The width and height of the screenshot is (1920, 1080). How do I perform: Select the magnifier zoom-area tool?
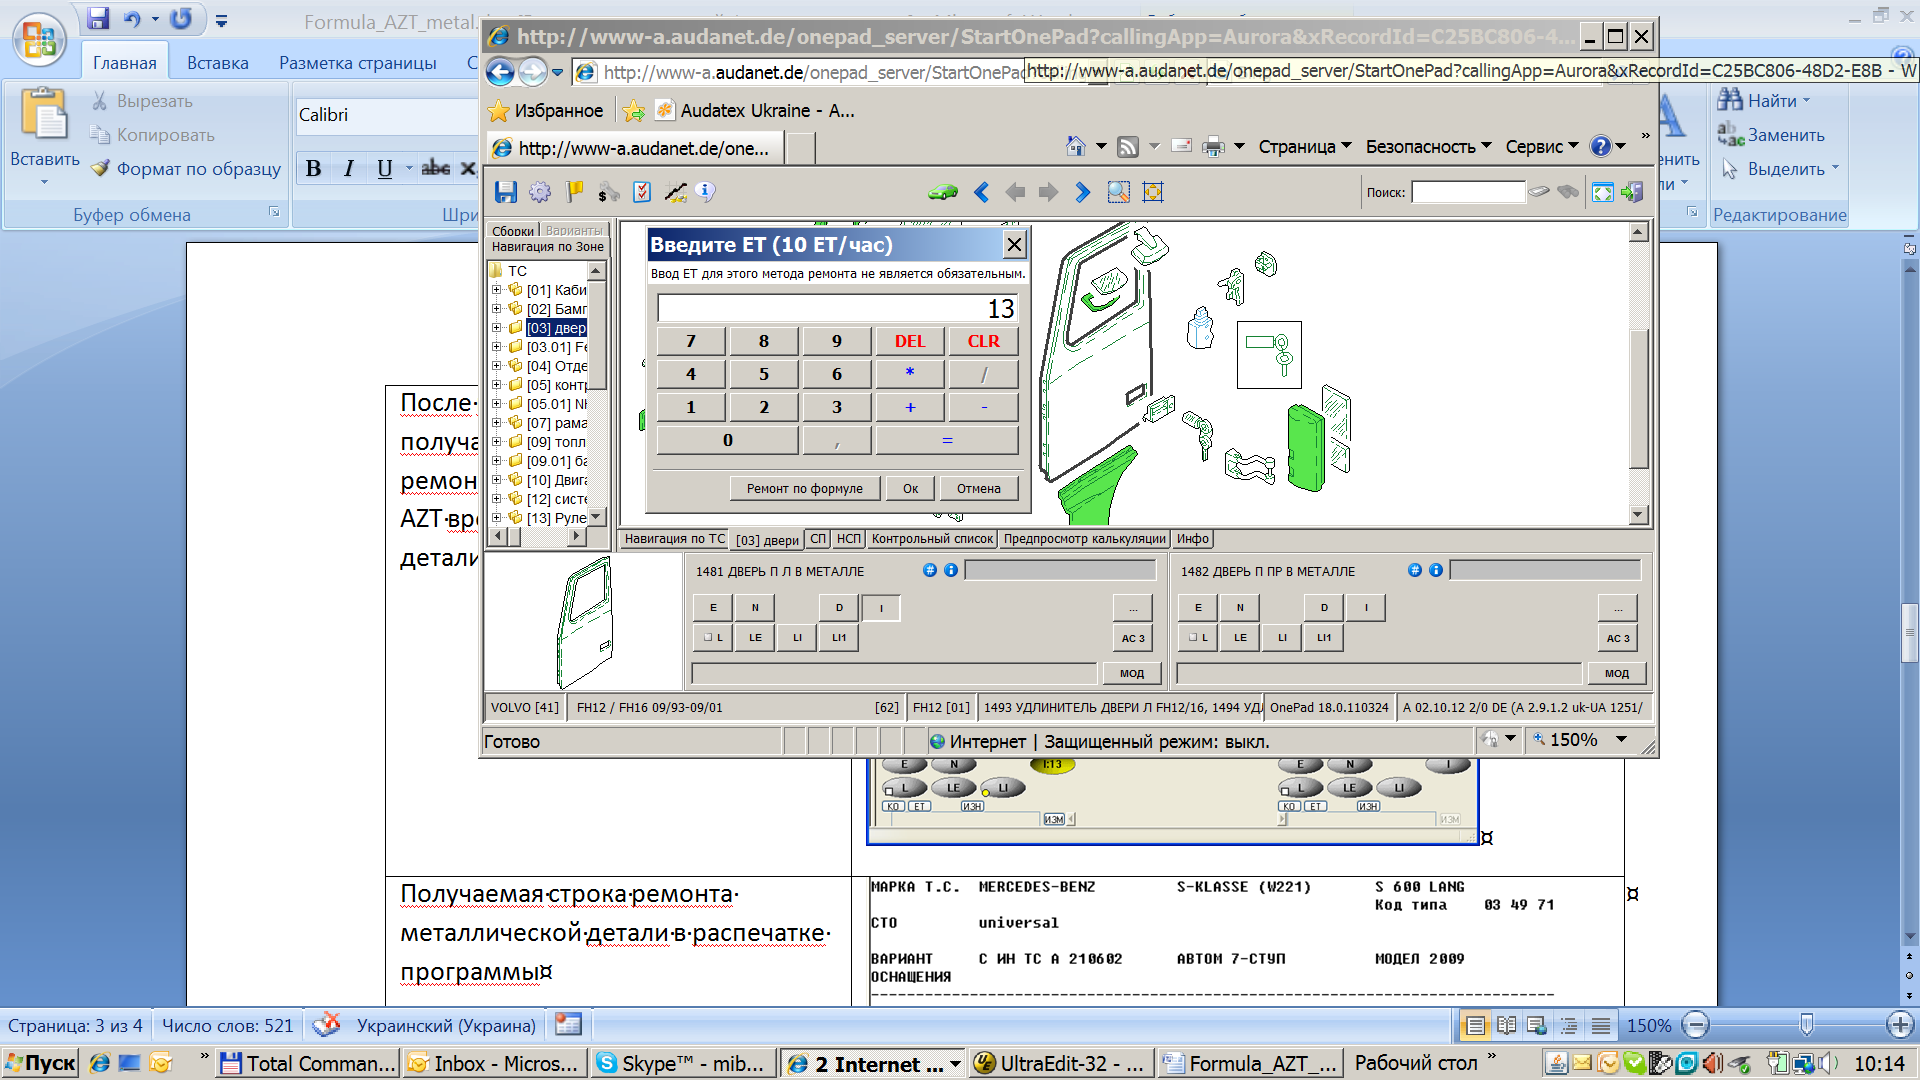pos(1119,192)
